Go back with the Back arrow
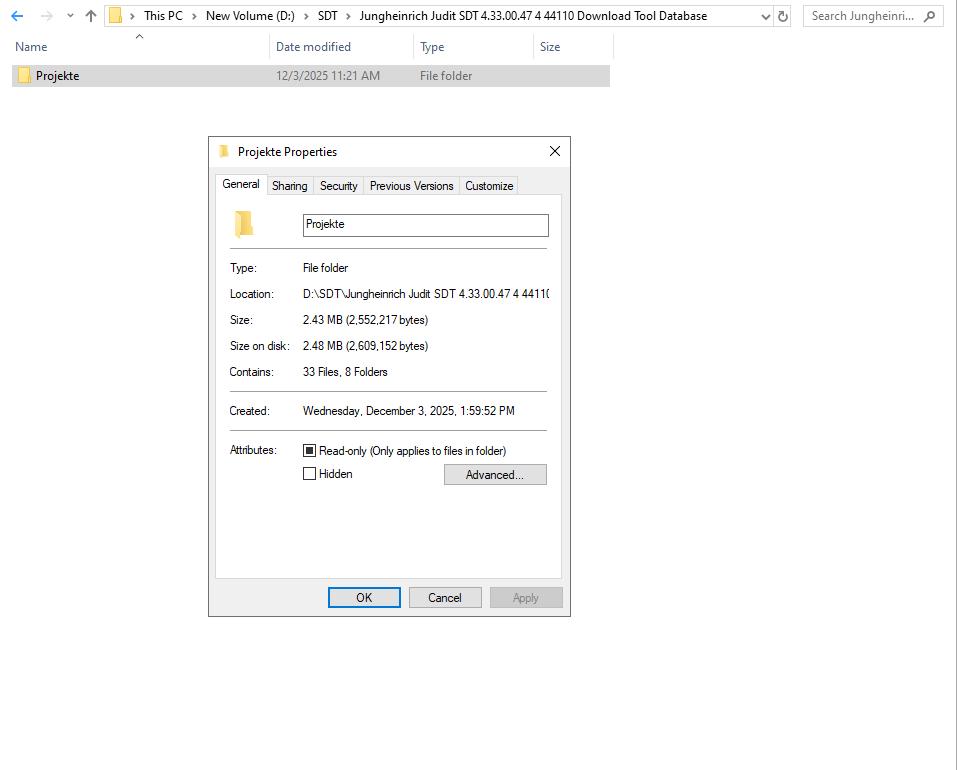Viewport: 957px width, 770px height. pyautogui.click(x=17, y=16)
